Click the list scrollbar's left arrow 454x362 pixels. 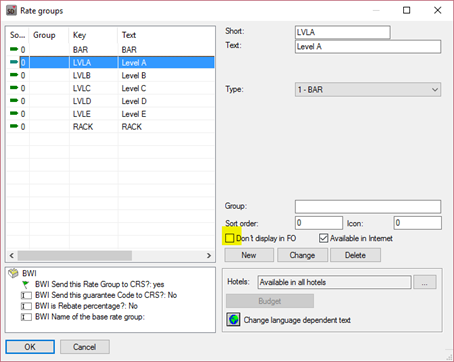[12, 256]
